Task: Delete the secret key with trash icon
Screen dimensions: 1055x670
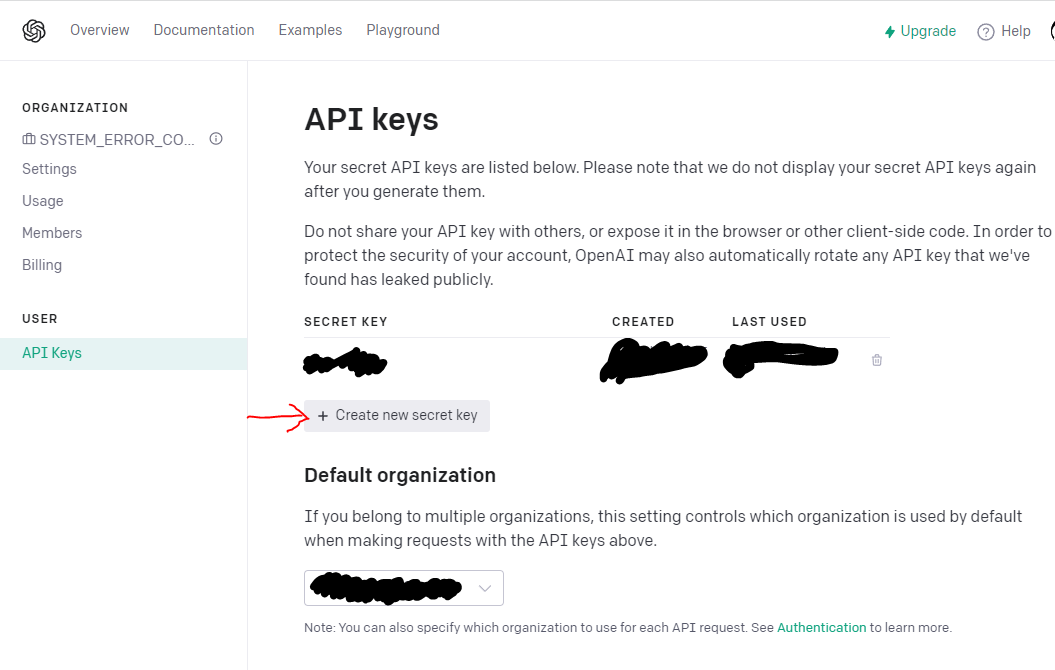Action: [x=877, y=360]
